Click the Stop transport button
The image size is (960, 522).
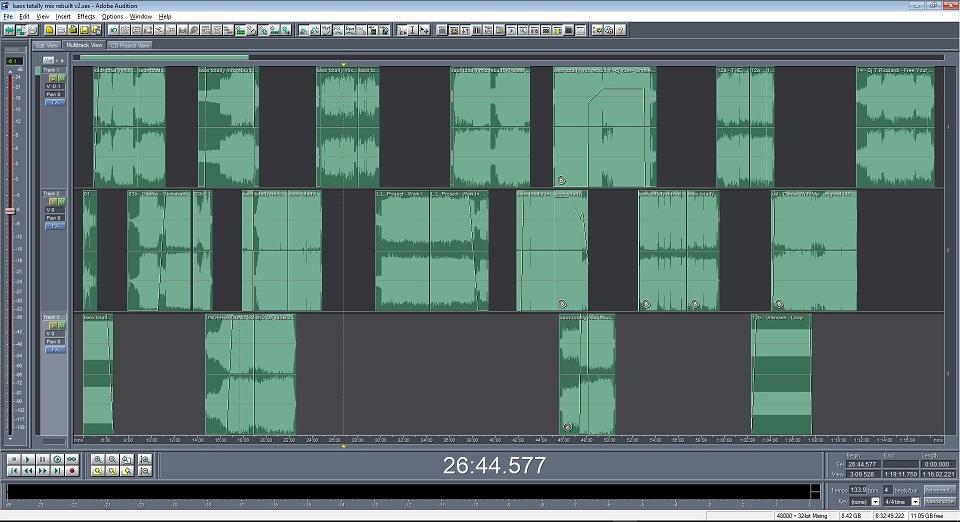click(14, 459)
